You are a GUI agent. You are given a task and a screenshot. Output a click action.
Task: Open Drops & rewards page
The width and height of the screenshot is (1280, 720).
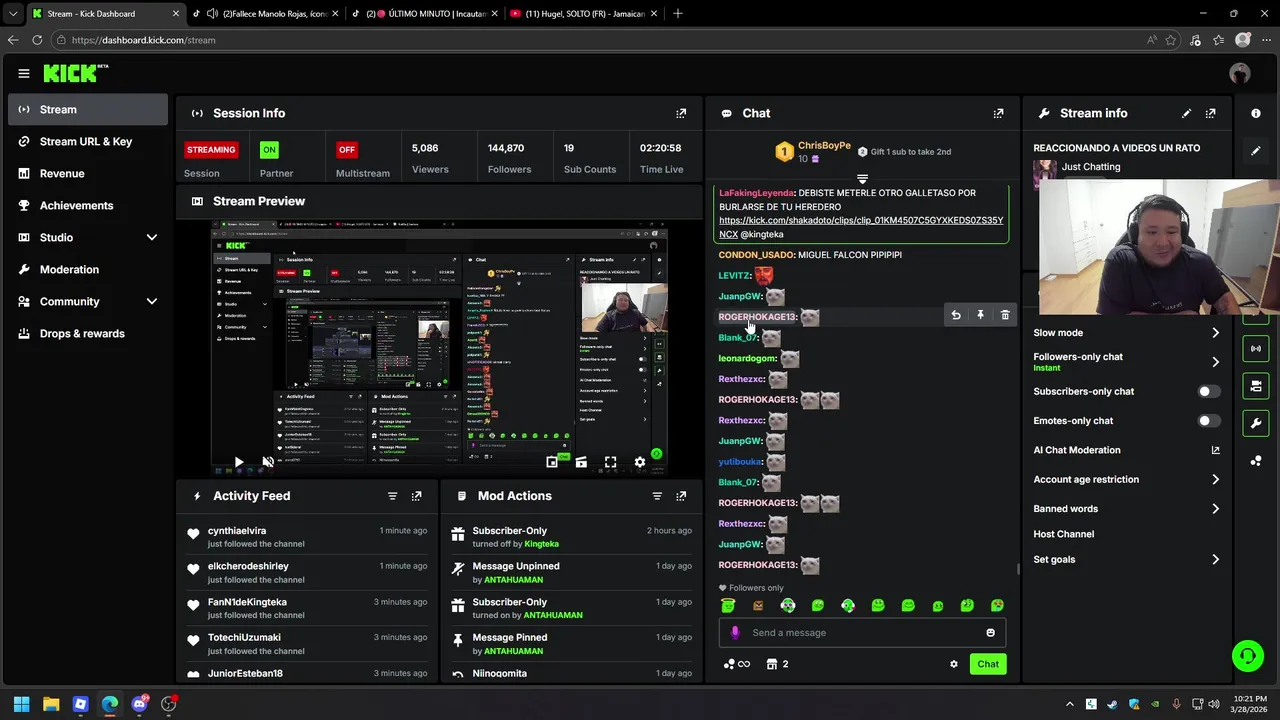88,333
